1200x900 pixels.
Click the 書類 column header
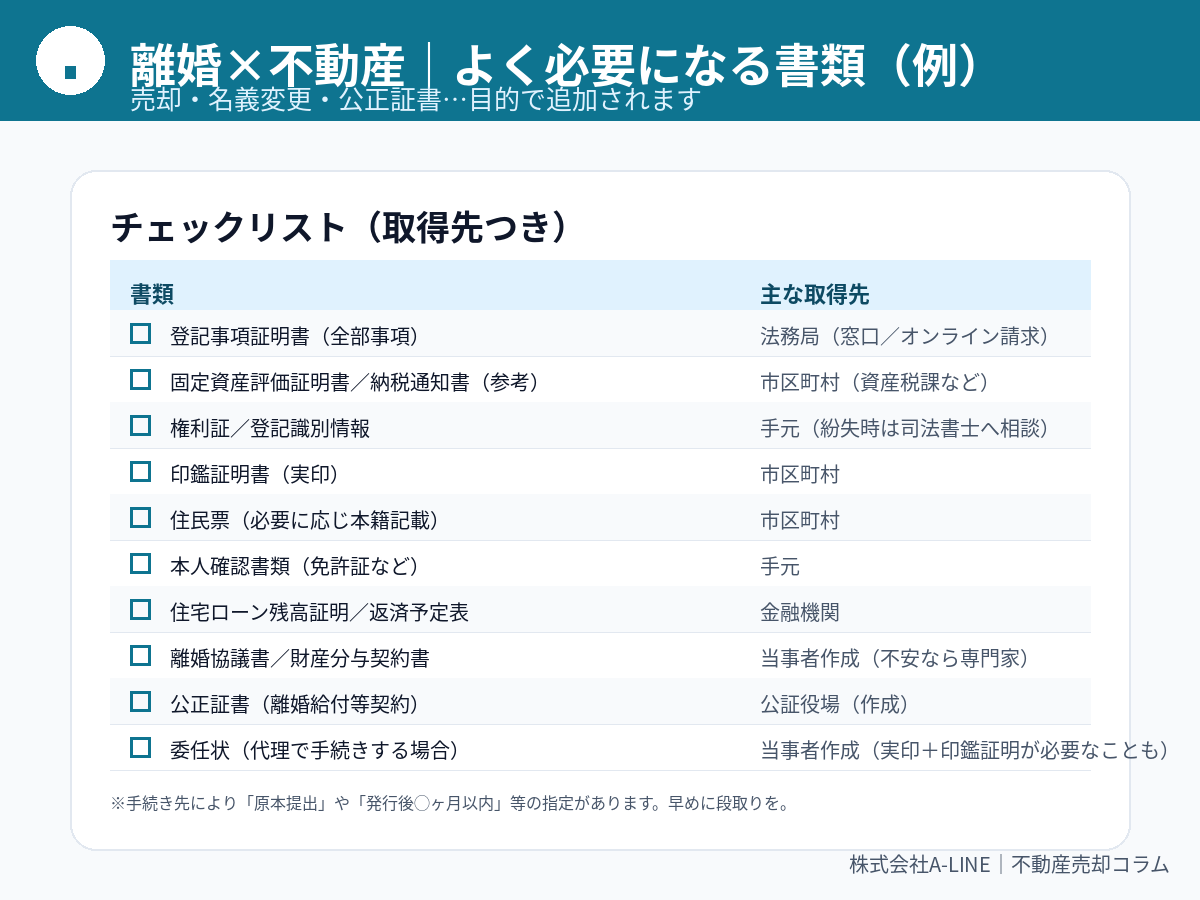152,294
